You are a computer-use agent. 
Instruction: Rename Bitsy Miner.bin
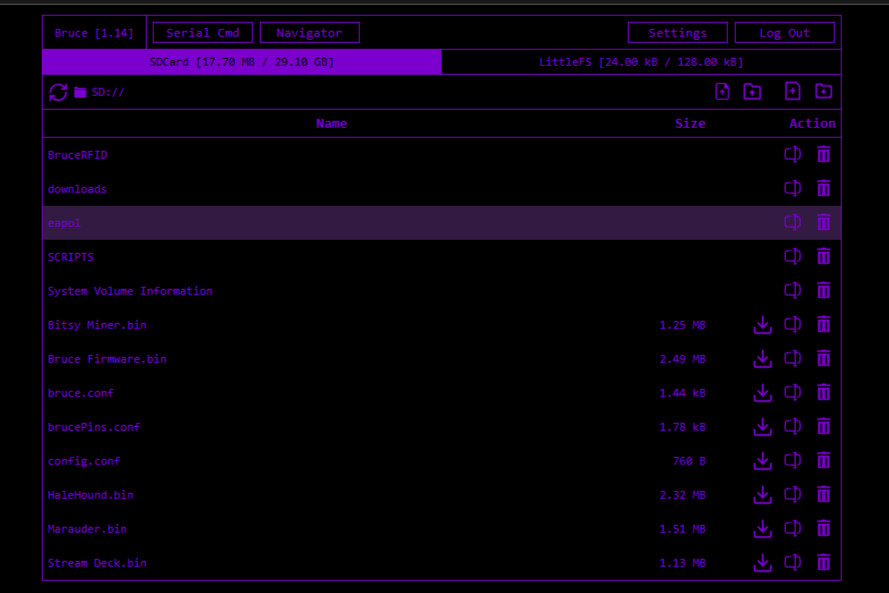(793, 324)
